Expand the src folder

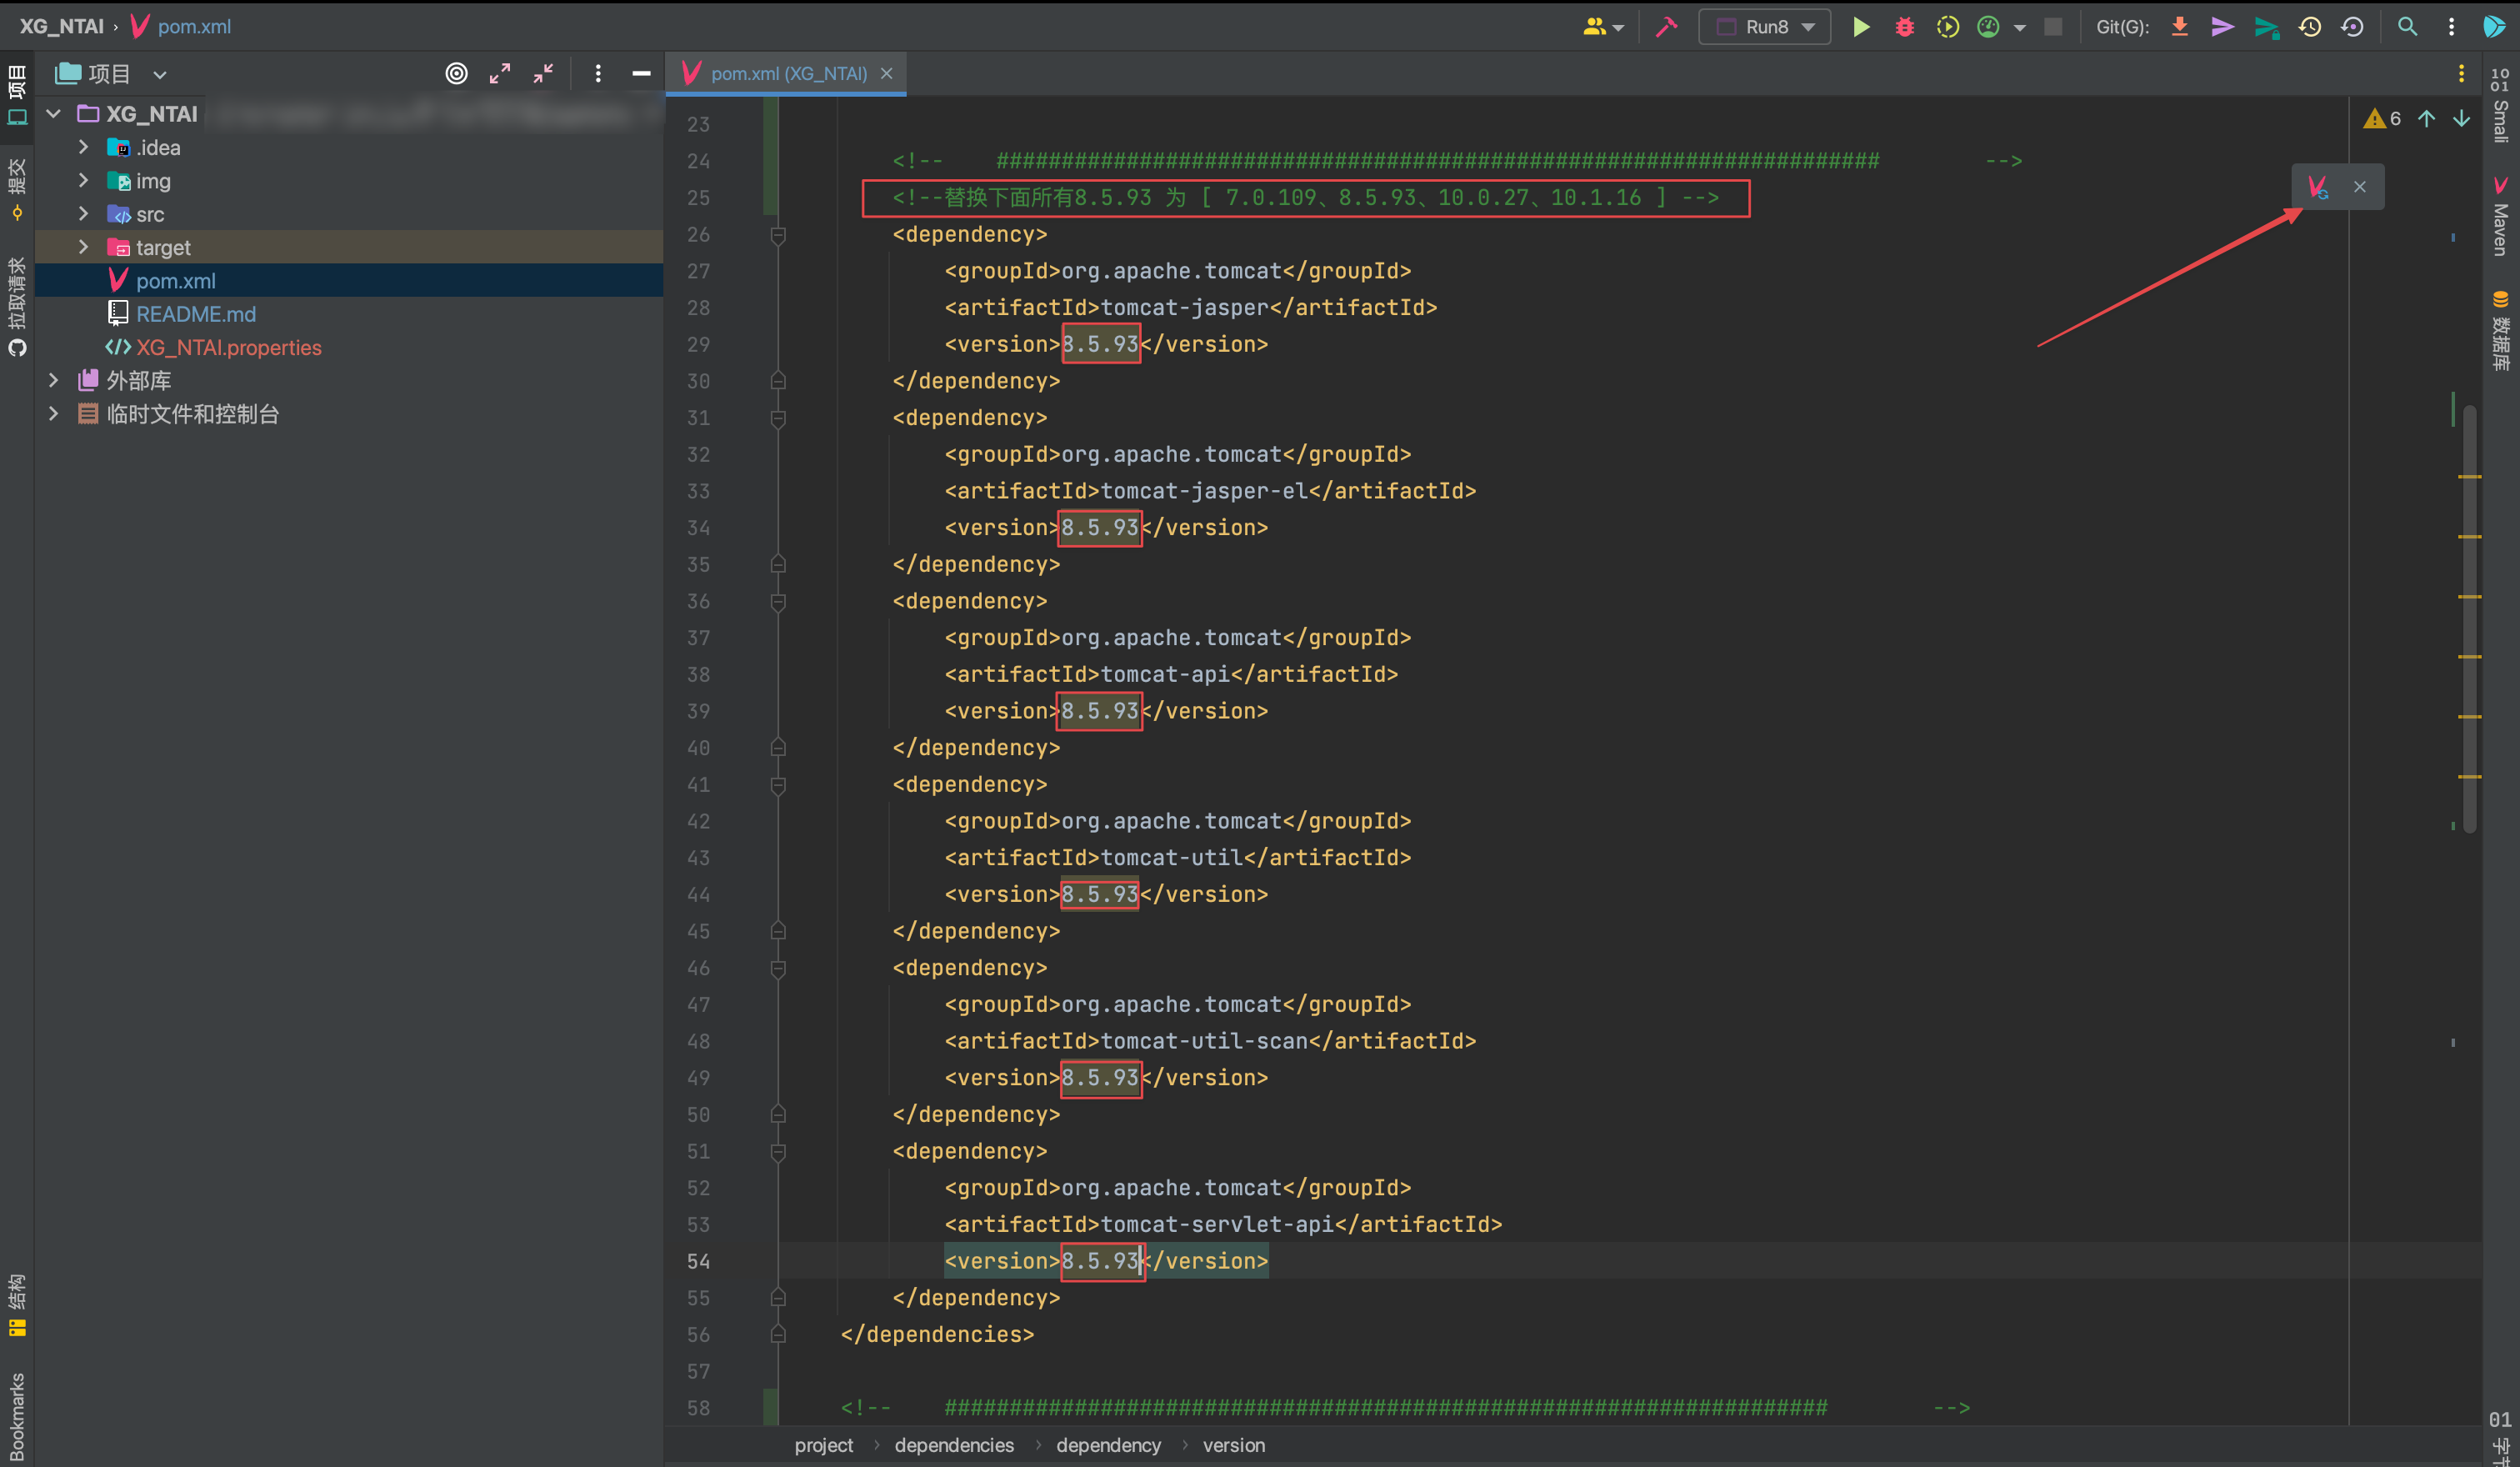84,214
